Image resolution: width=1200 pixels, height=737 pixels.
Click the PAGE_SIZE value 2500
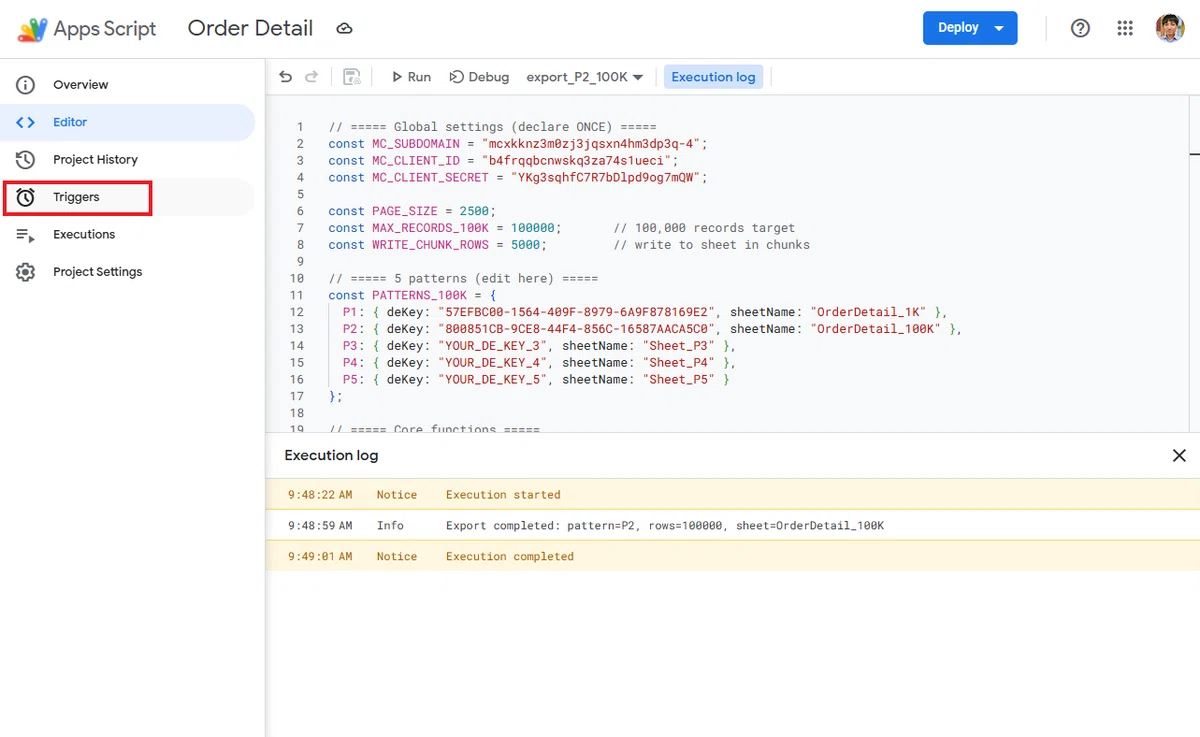(474, 211)
